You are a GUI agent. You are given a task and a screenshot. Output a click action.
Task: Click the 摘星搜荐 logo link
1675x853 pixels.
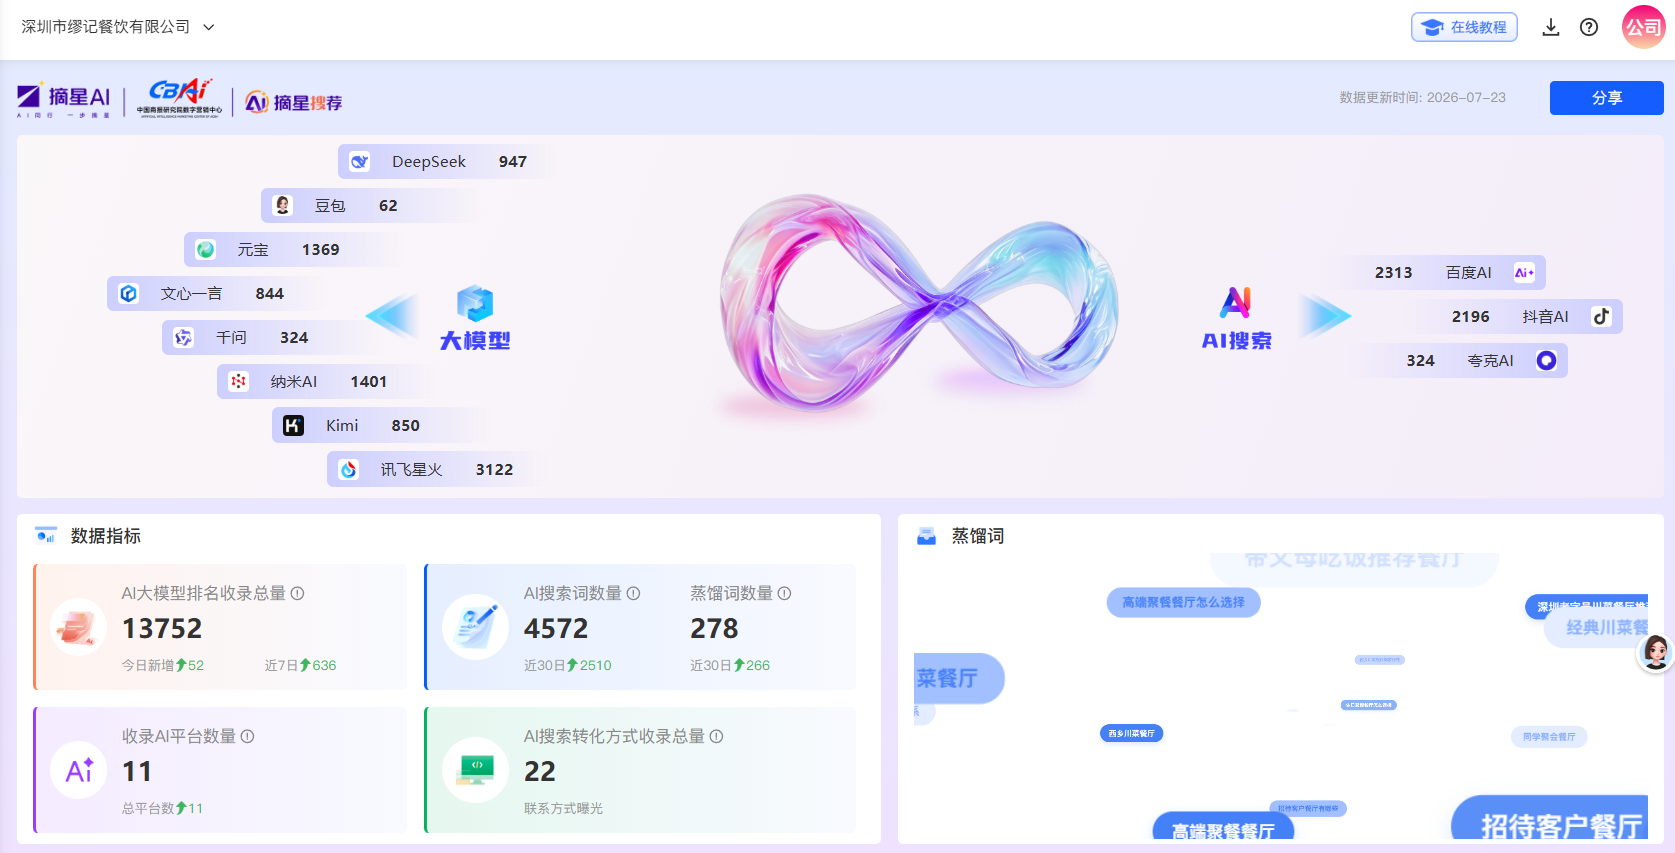click(293, 102)
